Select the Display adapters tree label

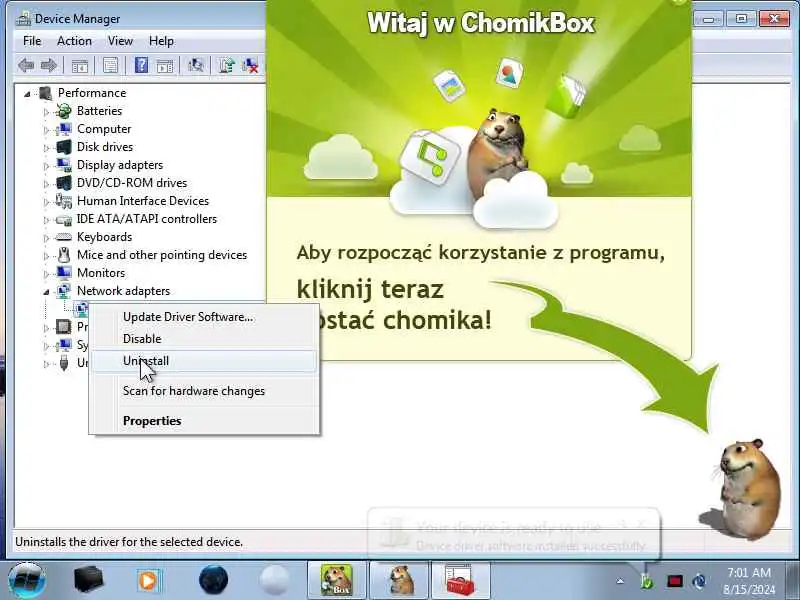120,165
